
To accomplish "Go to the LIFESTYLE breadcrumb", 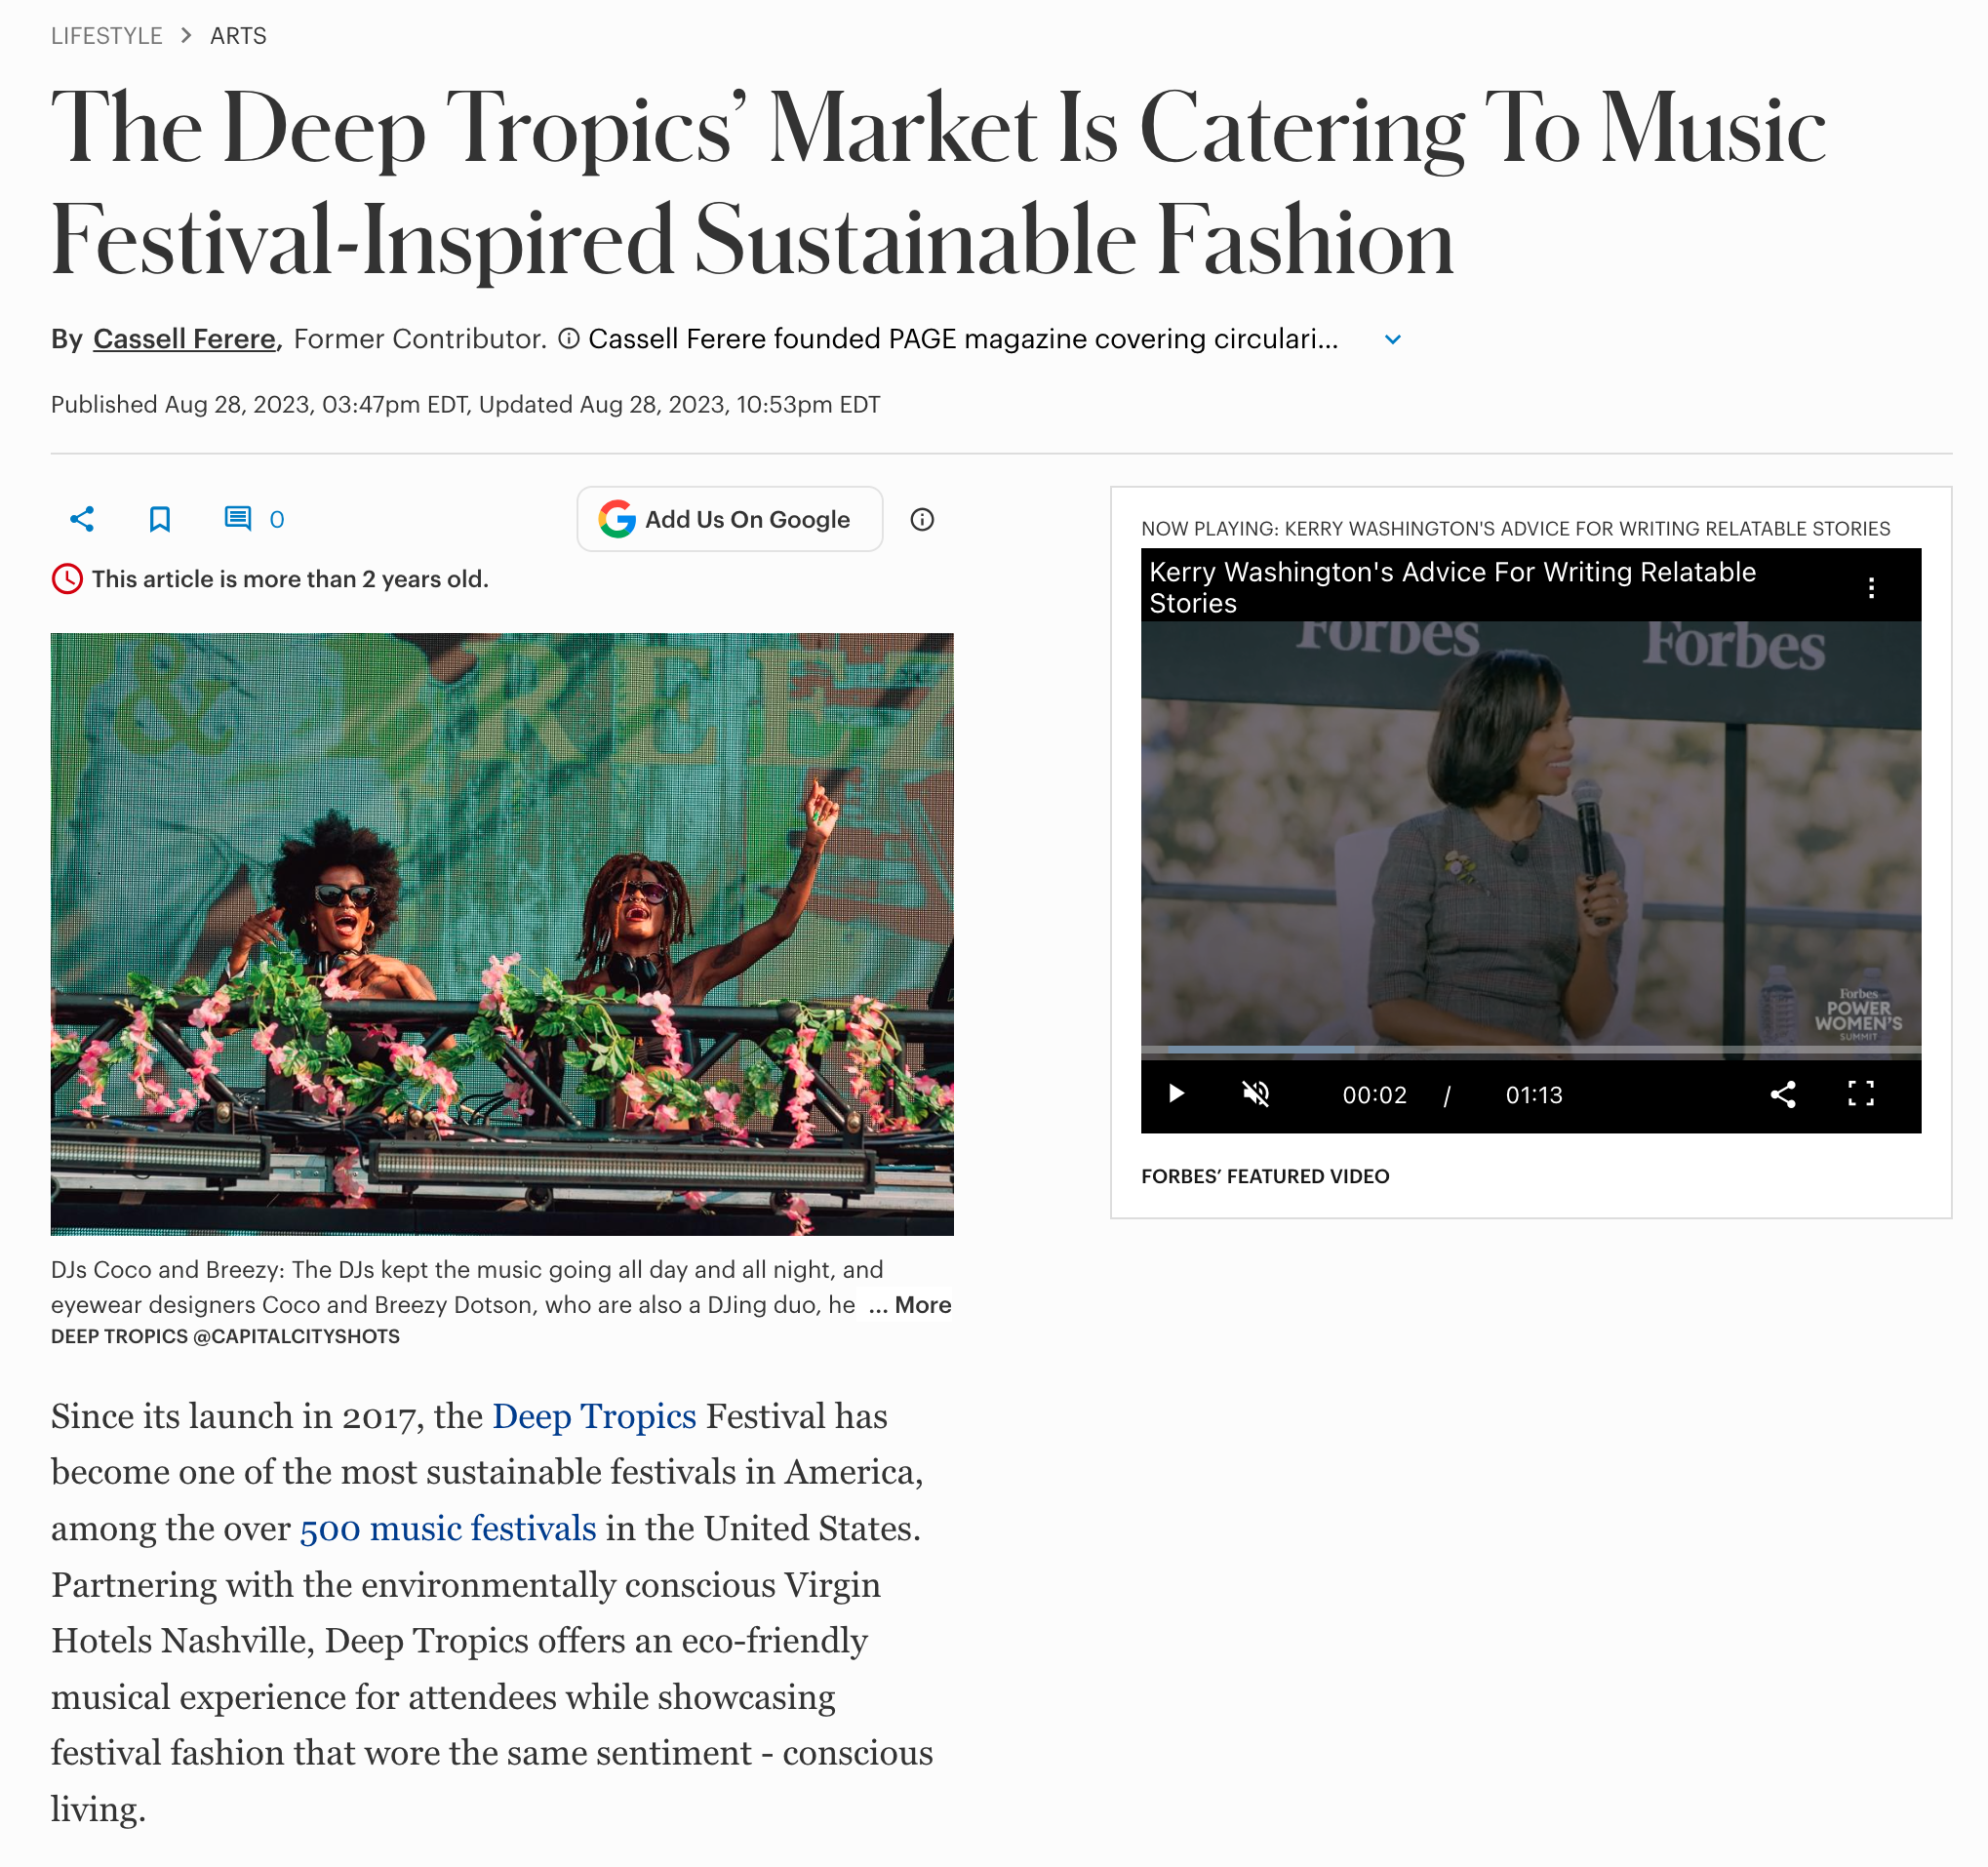I will pyautogui.click(x=107, y=36).
